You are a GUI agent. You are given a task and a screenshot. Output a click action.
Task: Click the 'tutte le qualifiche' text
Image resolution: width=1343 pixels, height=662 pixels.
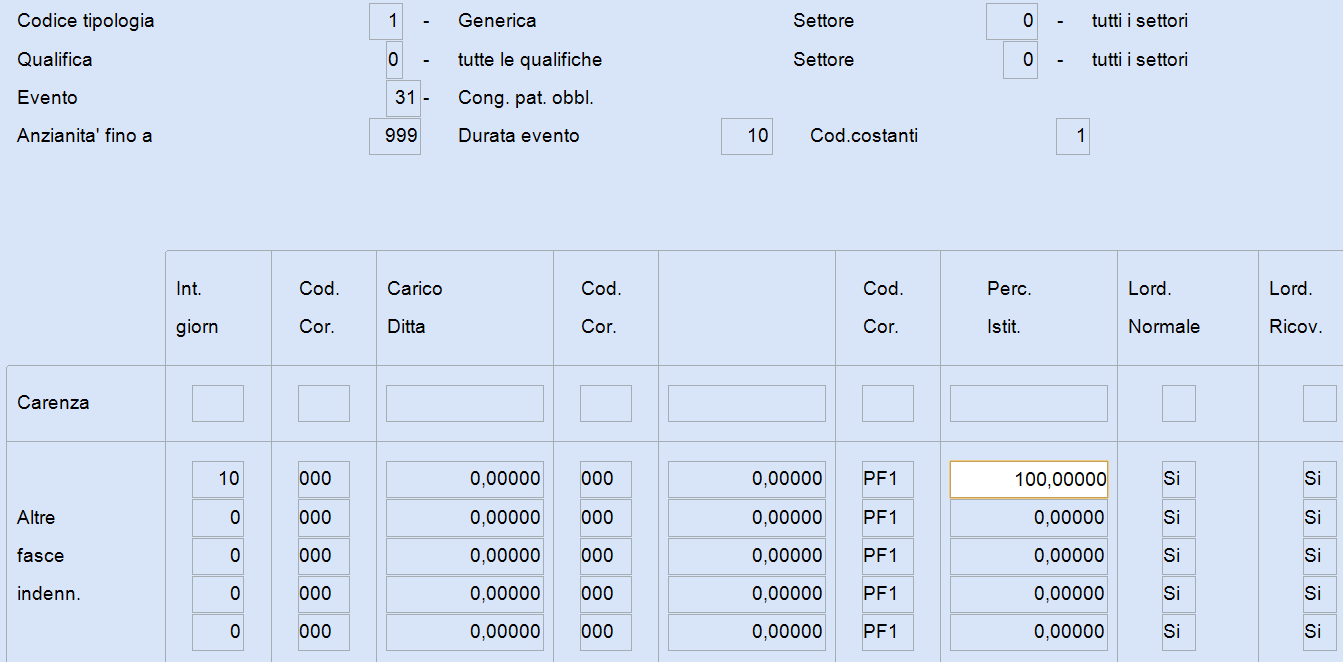point(530,60)
